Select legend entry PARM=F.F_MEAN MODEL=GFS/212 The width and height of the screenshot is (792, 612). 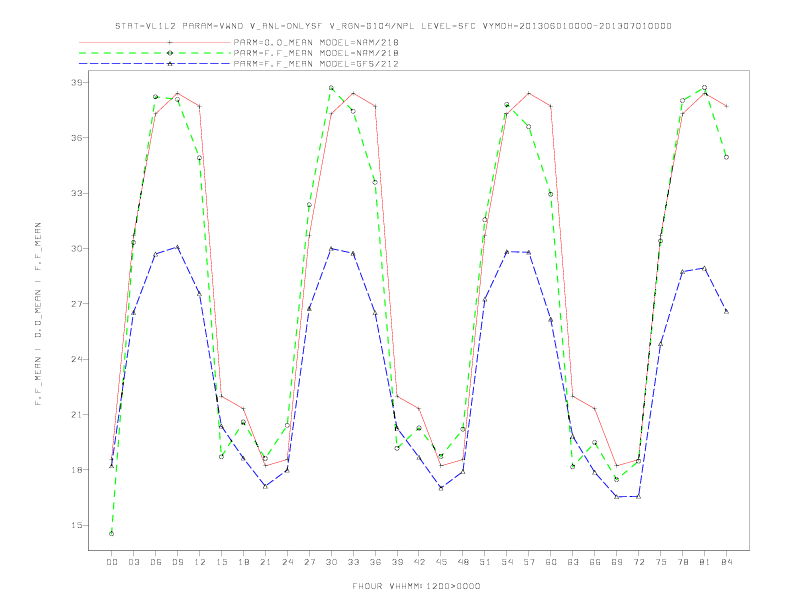point(316,64)
